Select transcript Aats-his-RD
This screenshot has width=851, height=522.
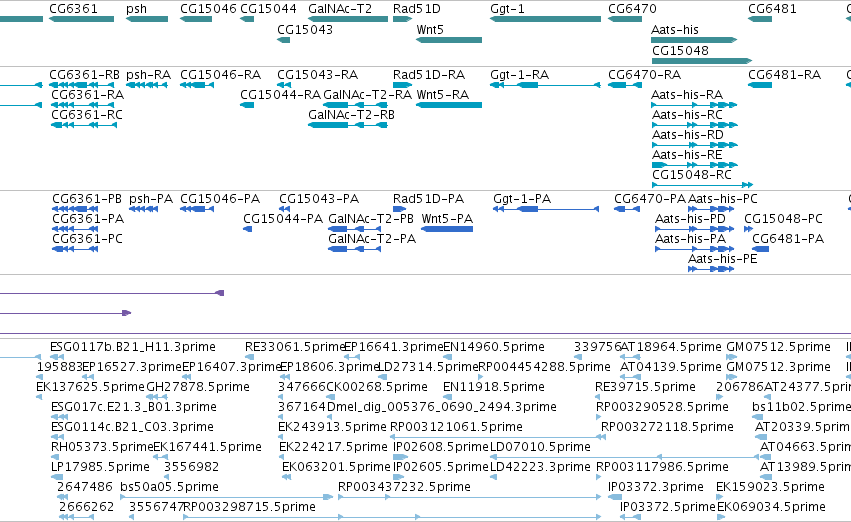point(688,135)
